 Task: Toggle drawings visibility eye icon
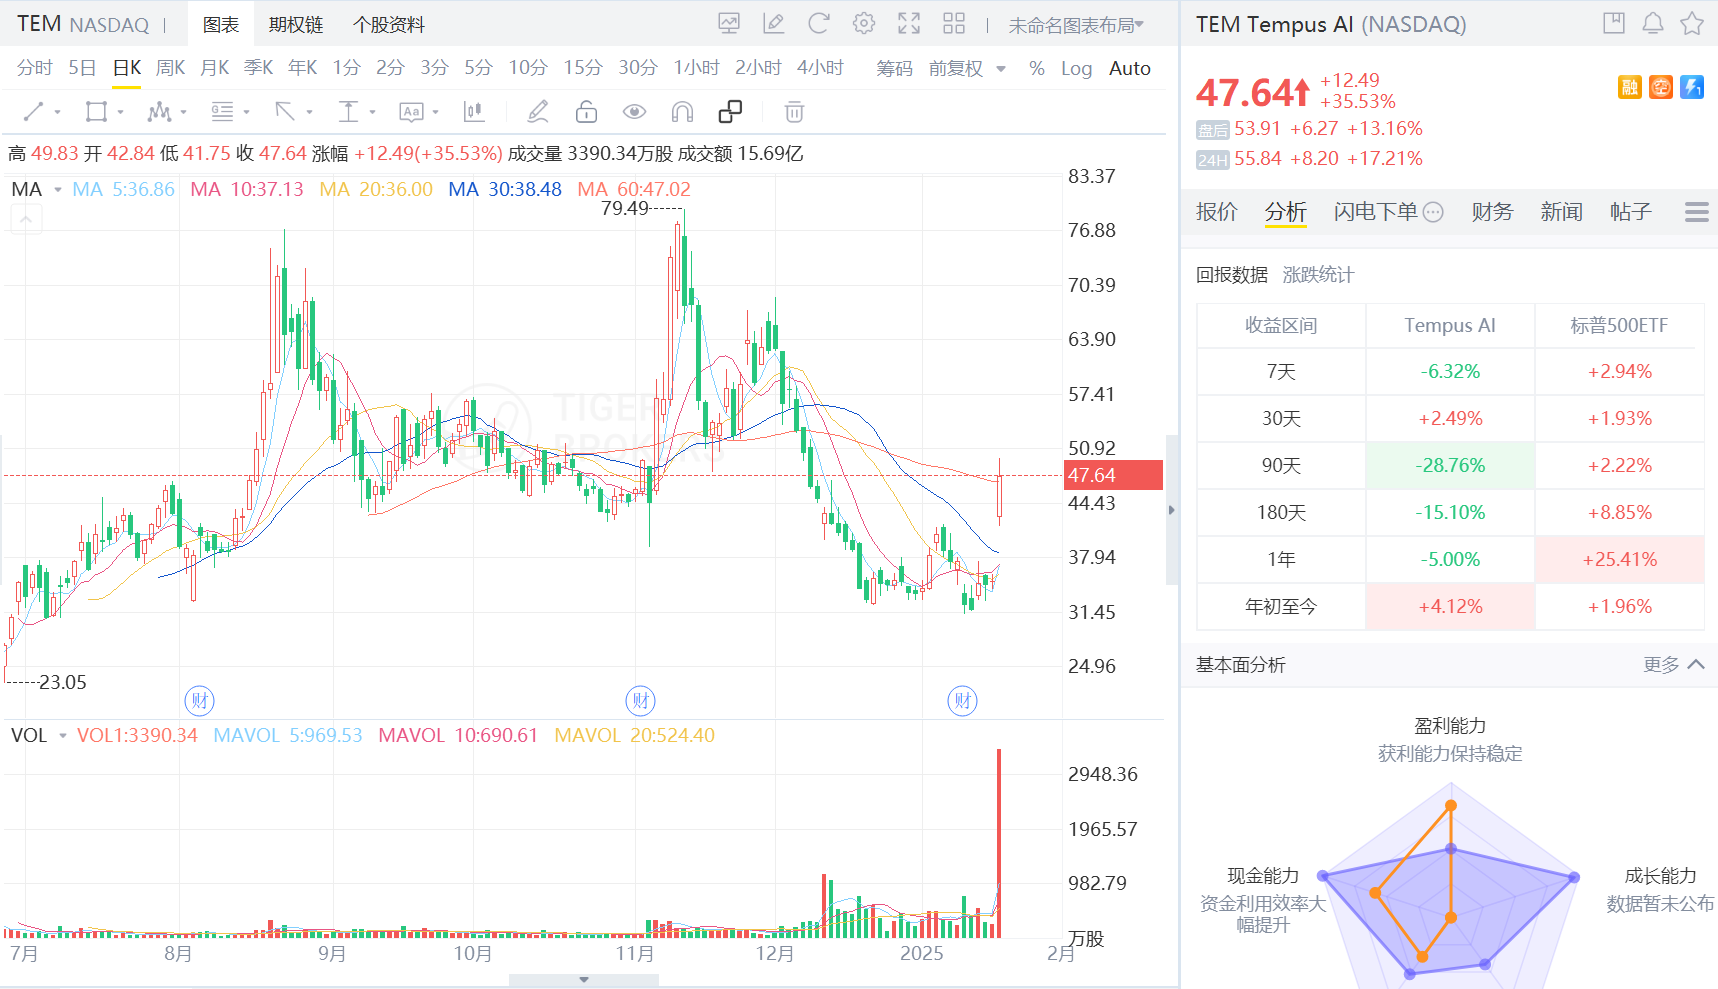tap(634, 112)
